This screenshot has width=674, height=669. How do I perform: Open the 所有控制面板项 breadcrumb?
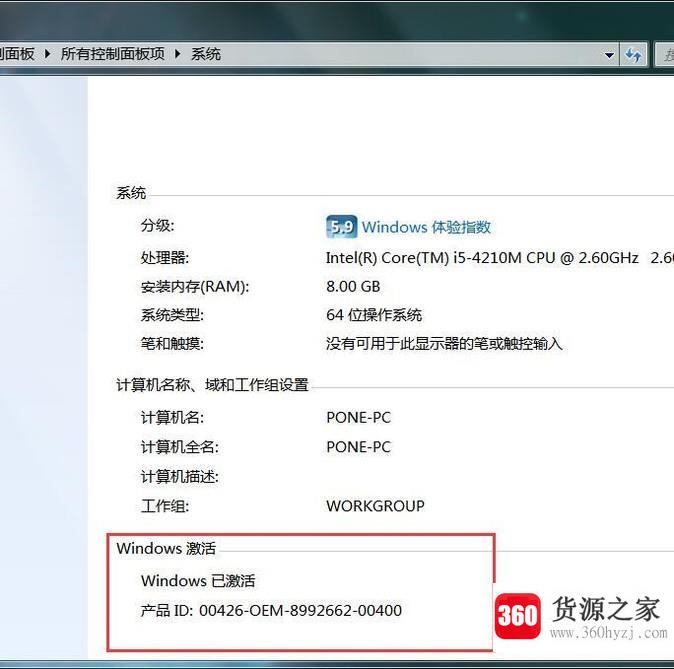[x=113, y=54]
